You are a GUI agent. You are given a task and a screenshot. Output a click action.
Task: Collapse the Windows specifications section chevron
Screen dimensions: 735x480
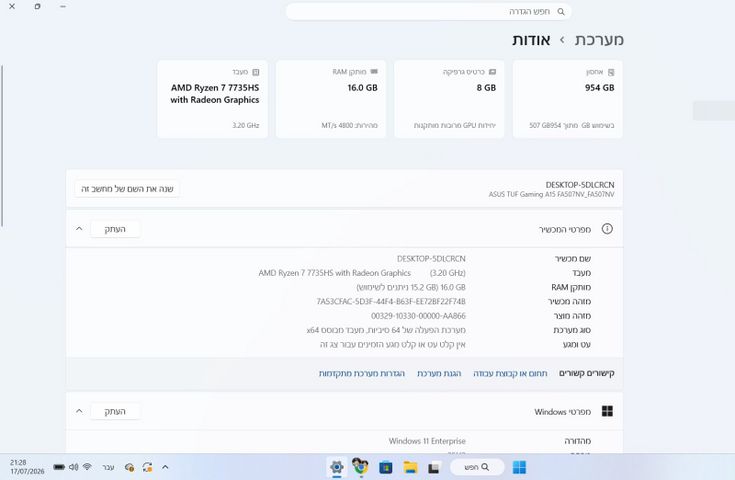click(79, 411)
